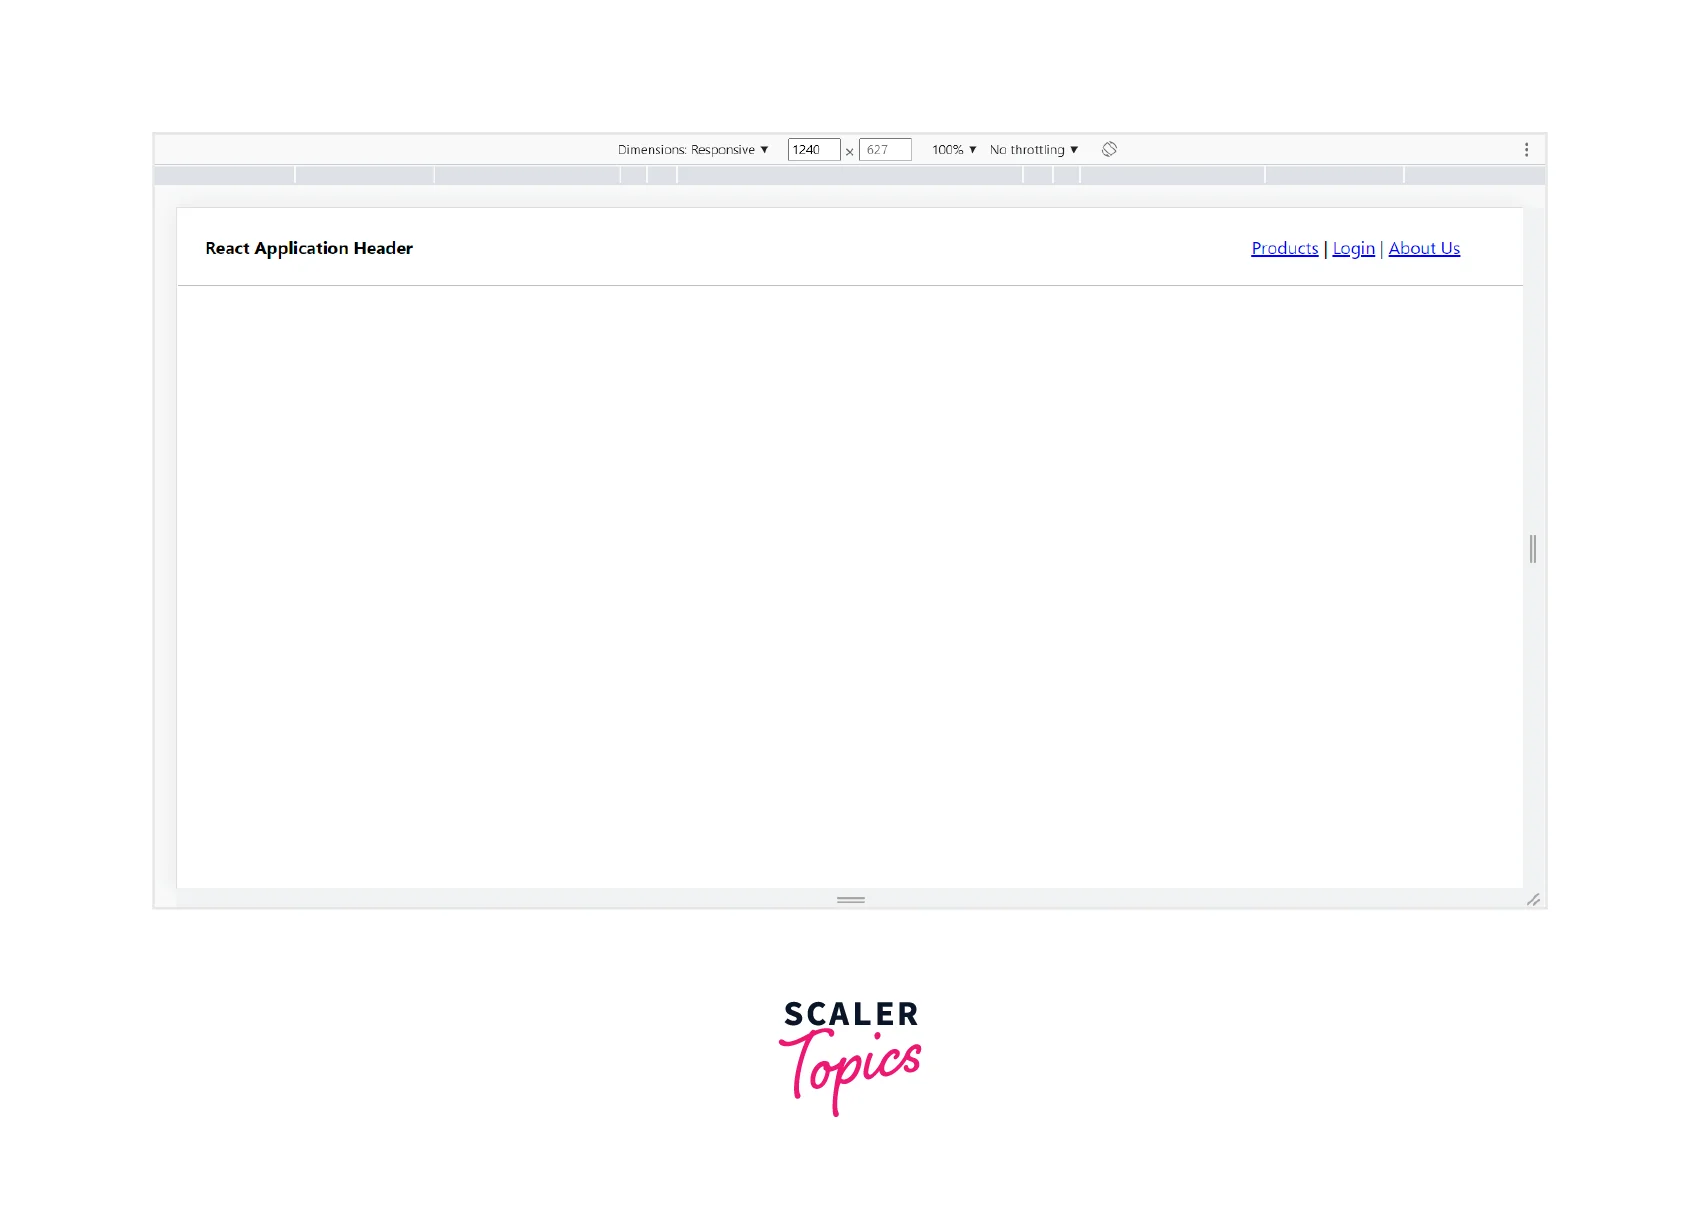Grab the vertical resize handle on viewport's right edge
Viewport: 1700px width, 1214px height.
[1532, 548]
